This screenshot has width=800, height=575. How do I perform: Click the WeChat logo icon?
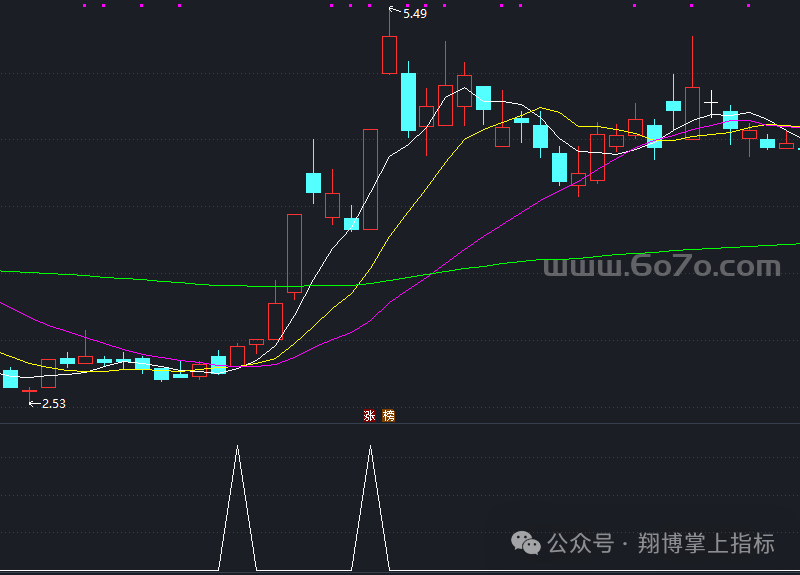527,543
